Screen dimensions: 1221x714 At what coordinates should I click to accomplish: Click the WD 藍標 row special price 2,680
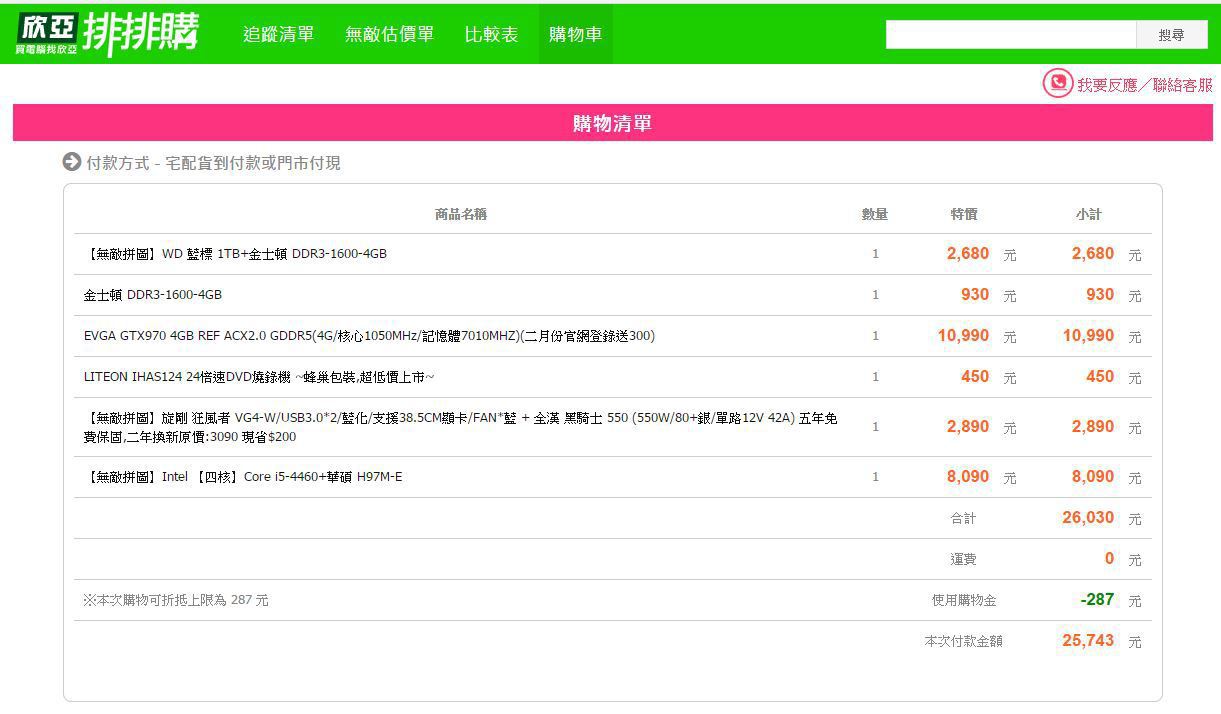[968, 254]
